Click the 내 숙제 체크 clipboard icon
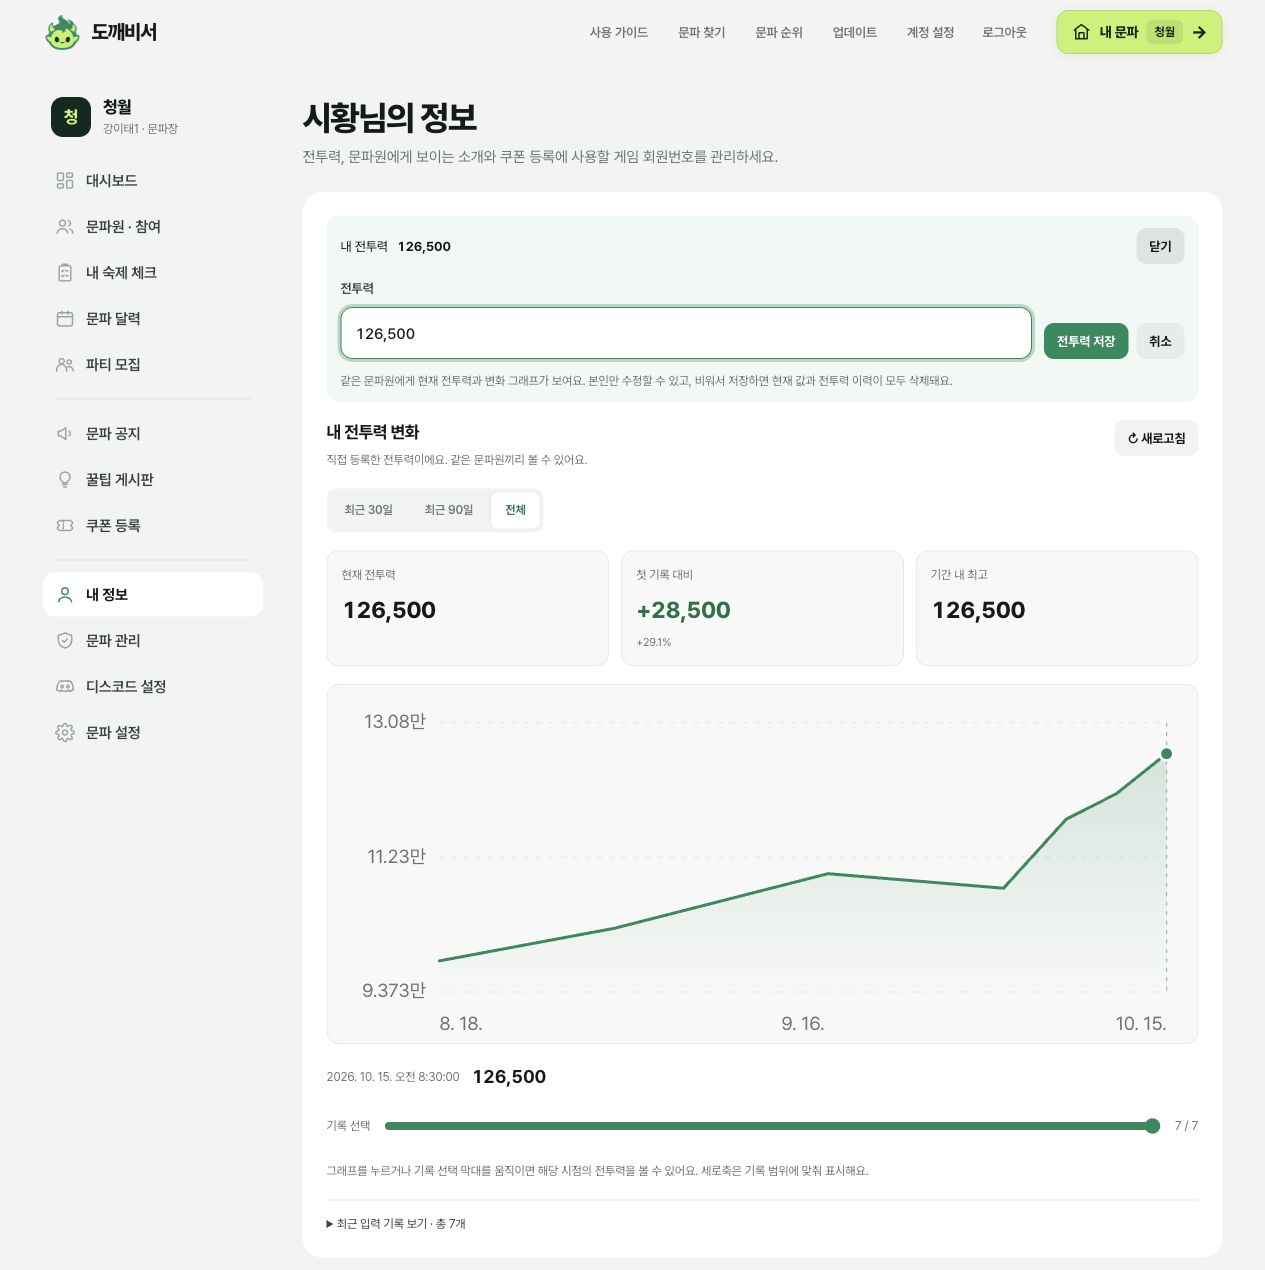The image size is (1265, 1270). (65, 272)
